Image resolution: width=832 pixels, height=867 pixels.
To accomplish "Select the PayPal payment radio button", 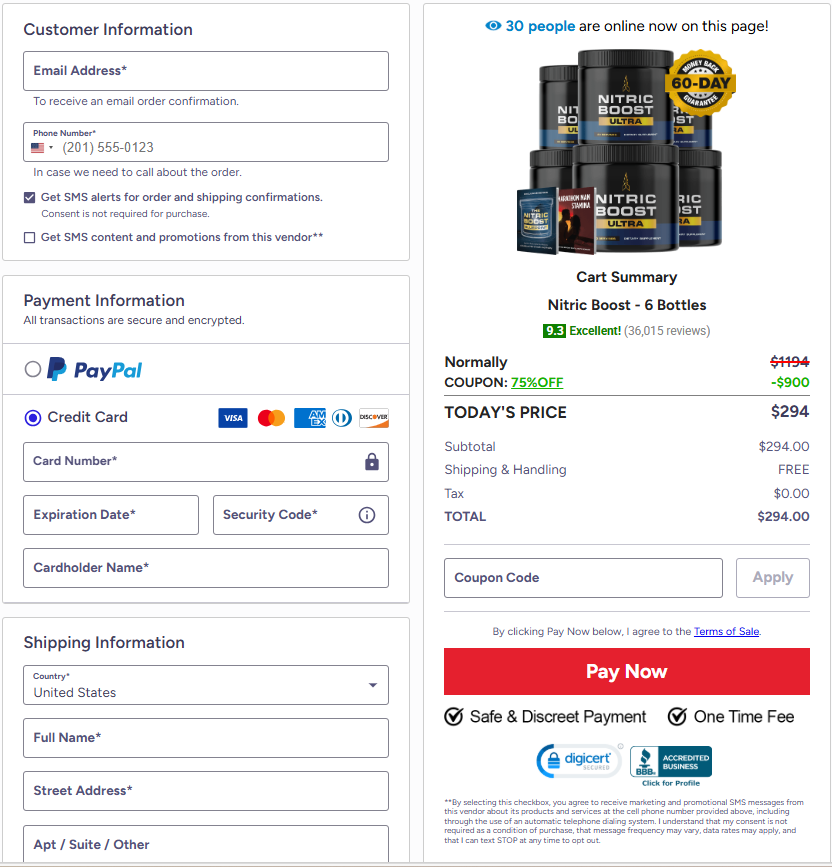I will pyautogui.click(x=31, y=369).
